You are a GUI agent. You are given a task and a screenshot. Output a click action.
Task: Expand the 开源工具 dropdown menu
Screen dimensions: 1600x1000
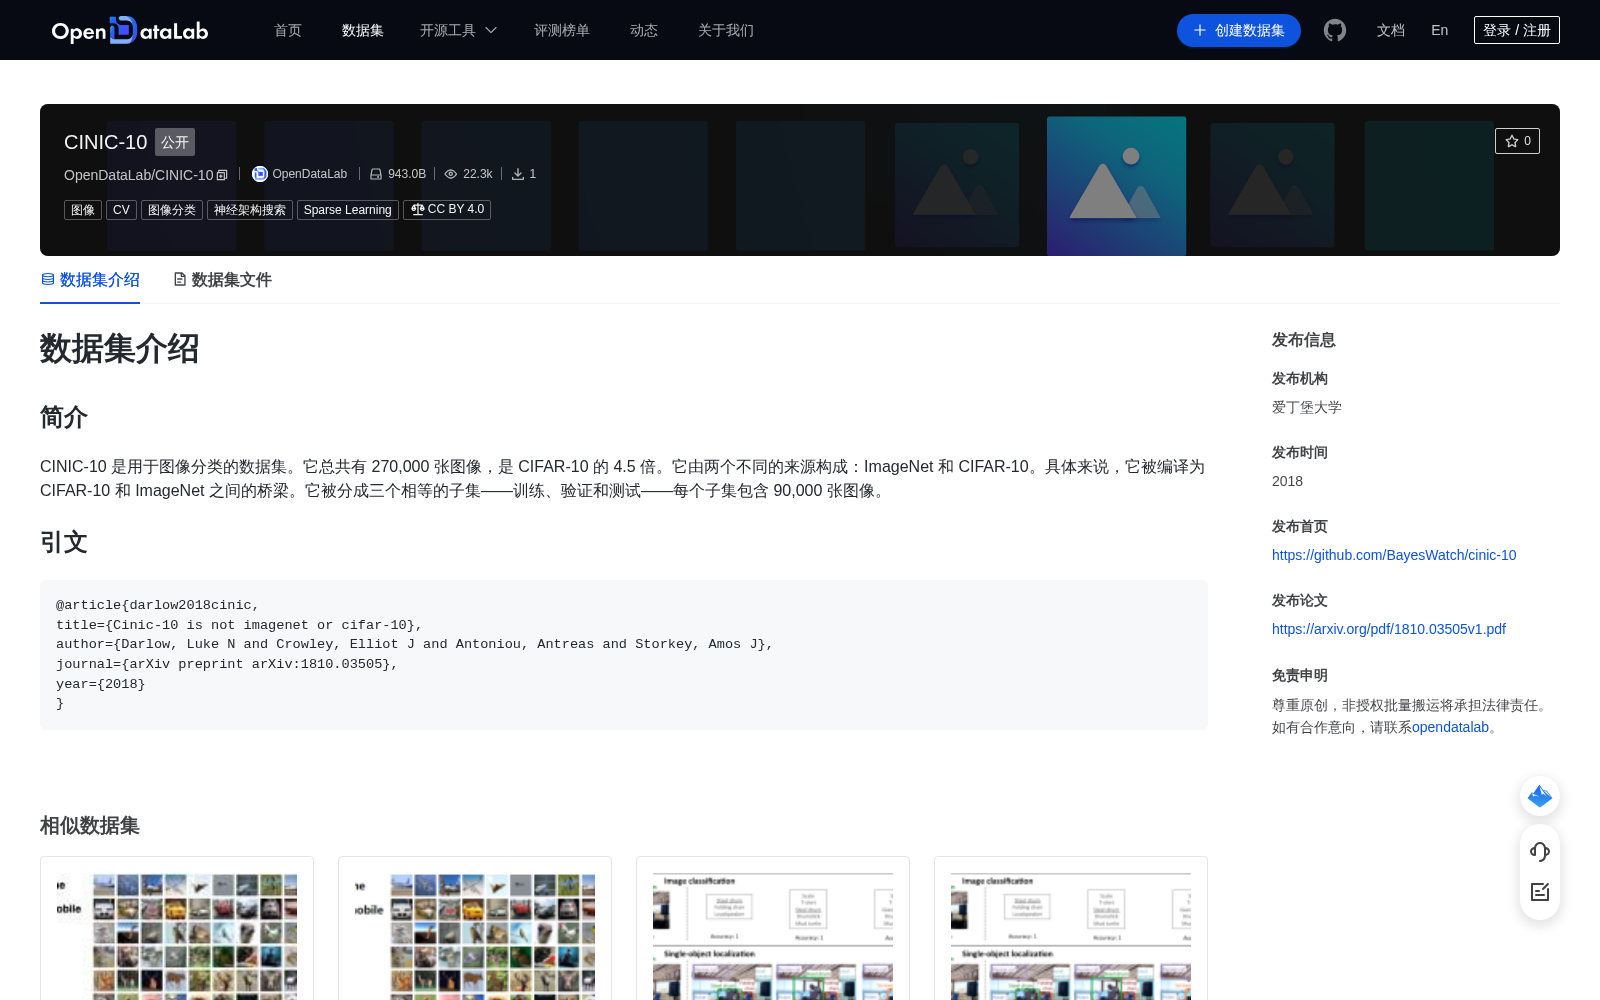[458, 30]
